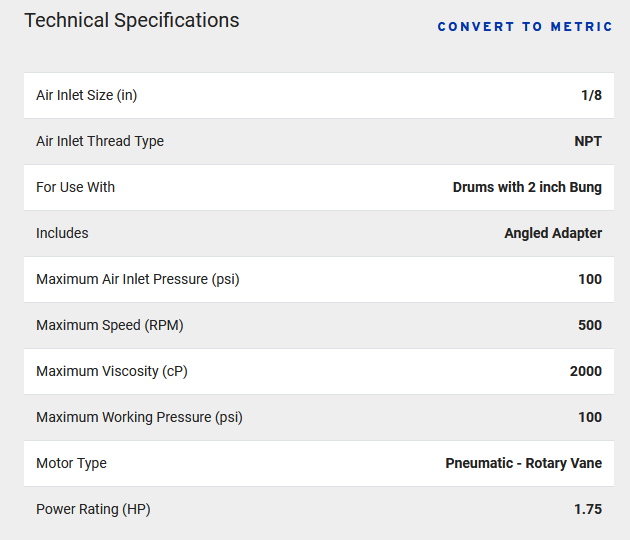Click the Motor Type label
Viewport: 630px width, 540px height.
click(x=72, y=463)
